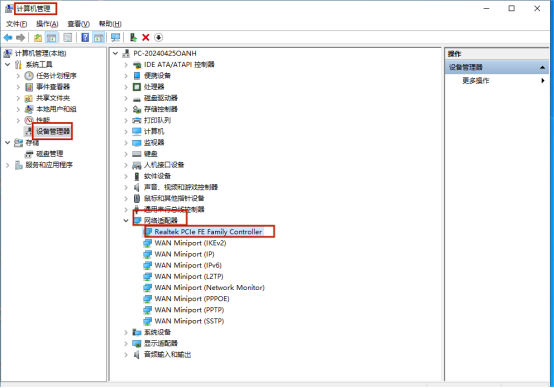Image resolution: width=554 pixels, height=388 pixels.
Task: Select WAN Miniport (IP)
Action: (184, 254)
